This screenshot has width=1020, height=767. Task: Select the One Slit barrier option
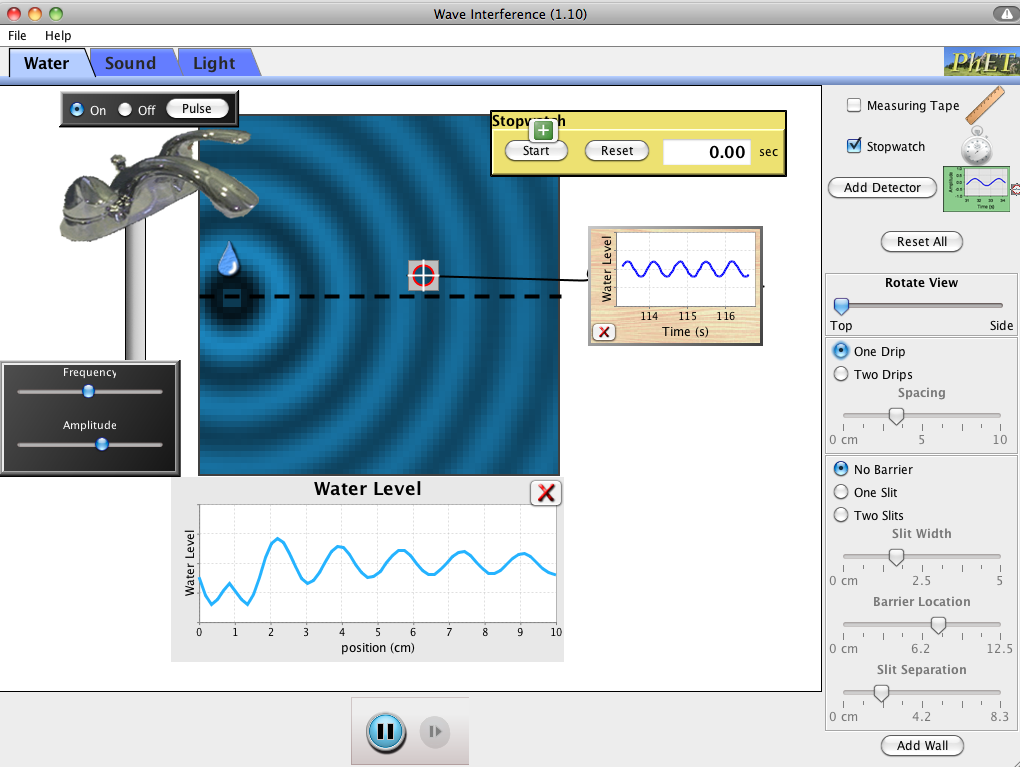click(x=841, y=492)
